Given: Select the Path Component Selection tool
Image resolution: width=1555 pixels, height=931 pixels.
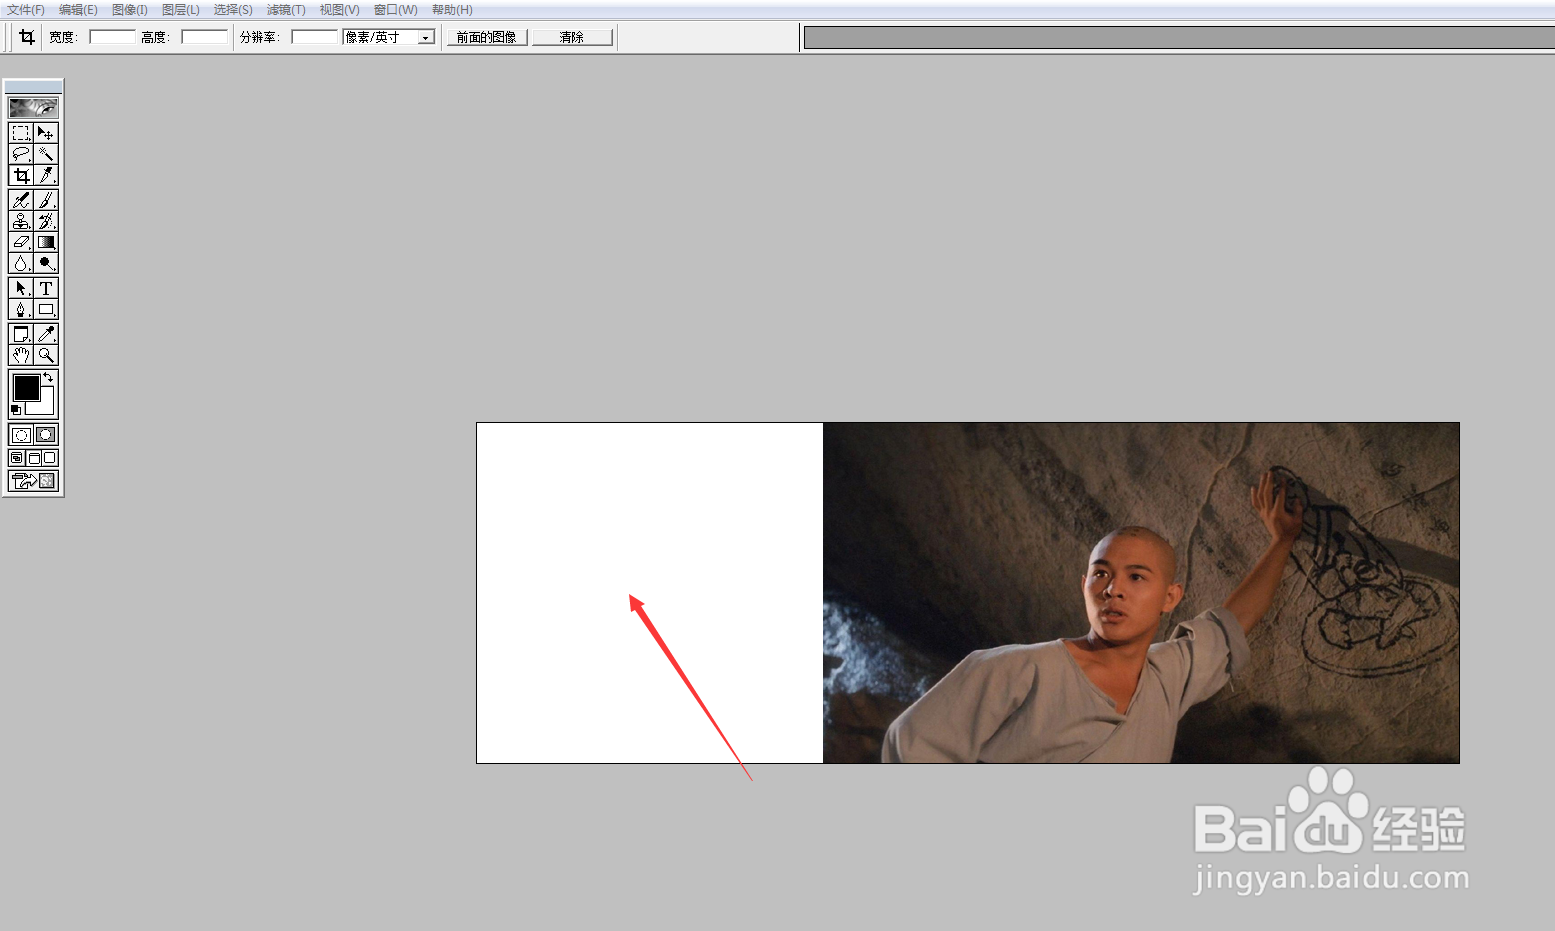Looking at the screenshot, I should point(21,288).
